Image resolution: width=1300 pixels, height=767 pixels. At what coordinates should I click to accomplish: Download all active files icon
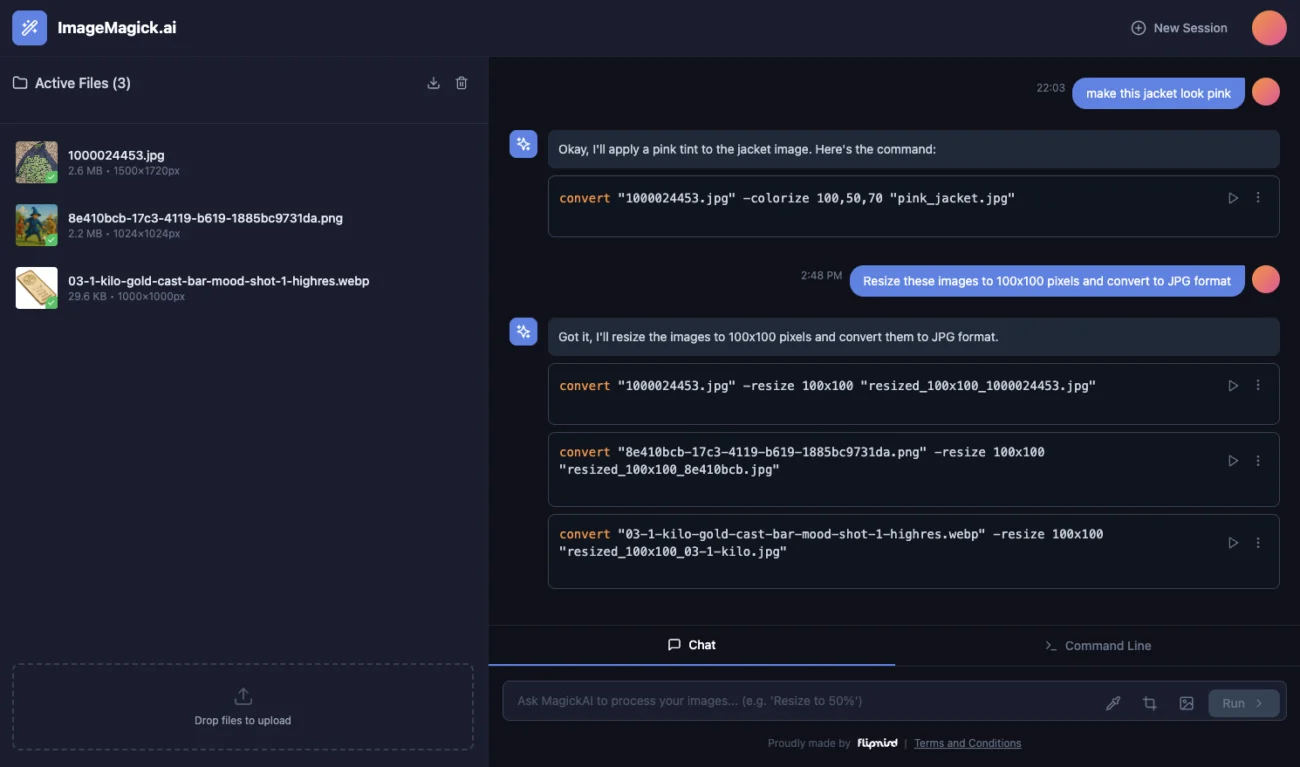click(433, 83)
